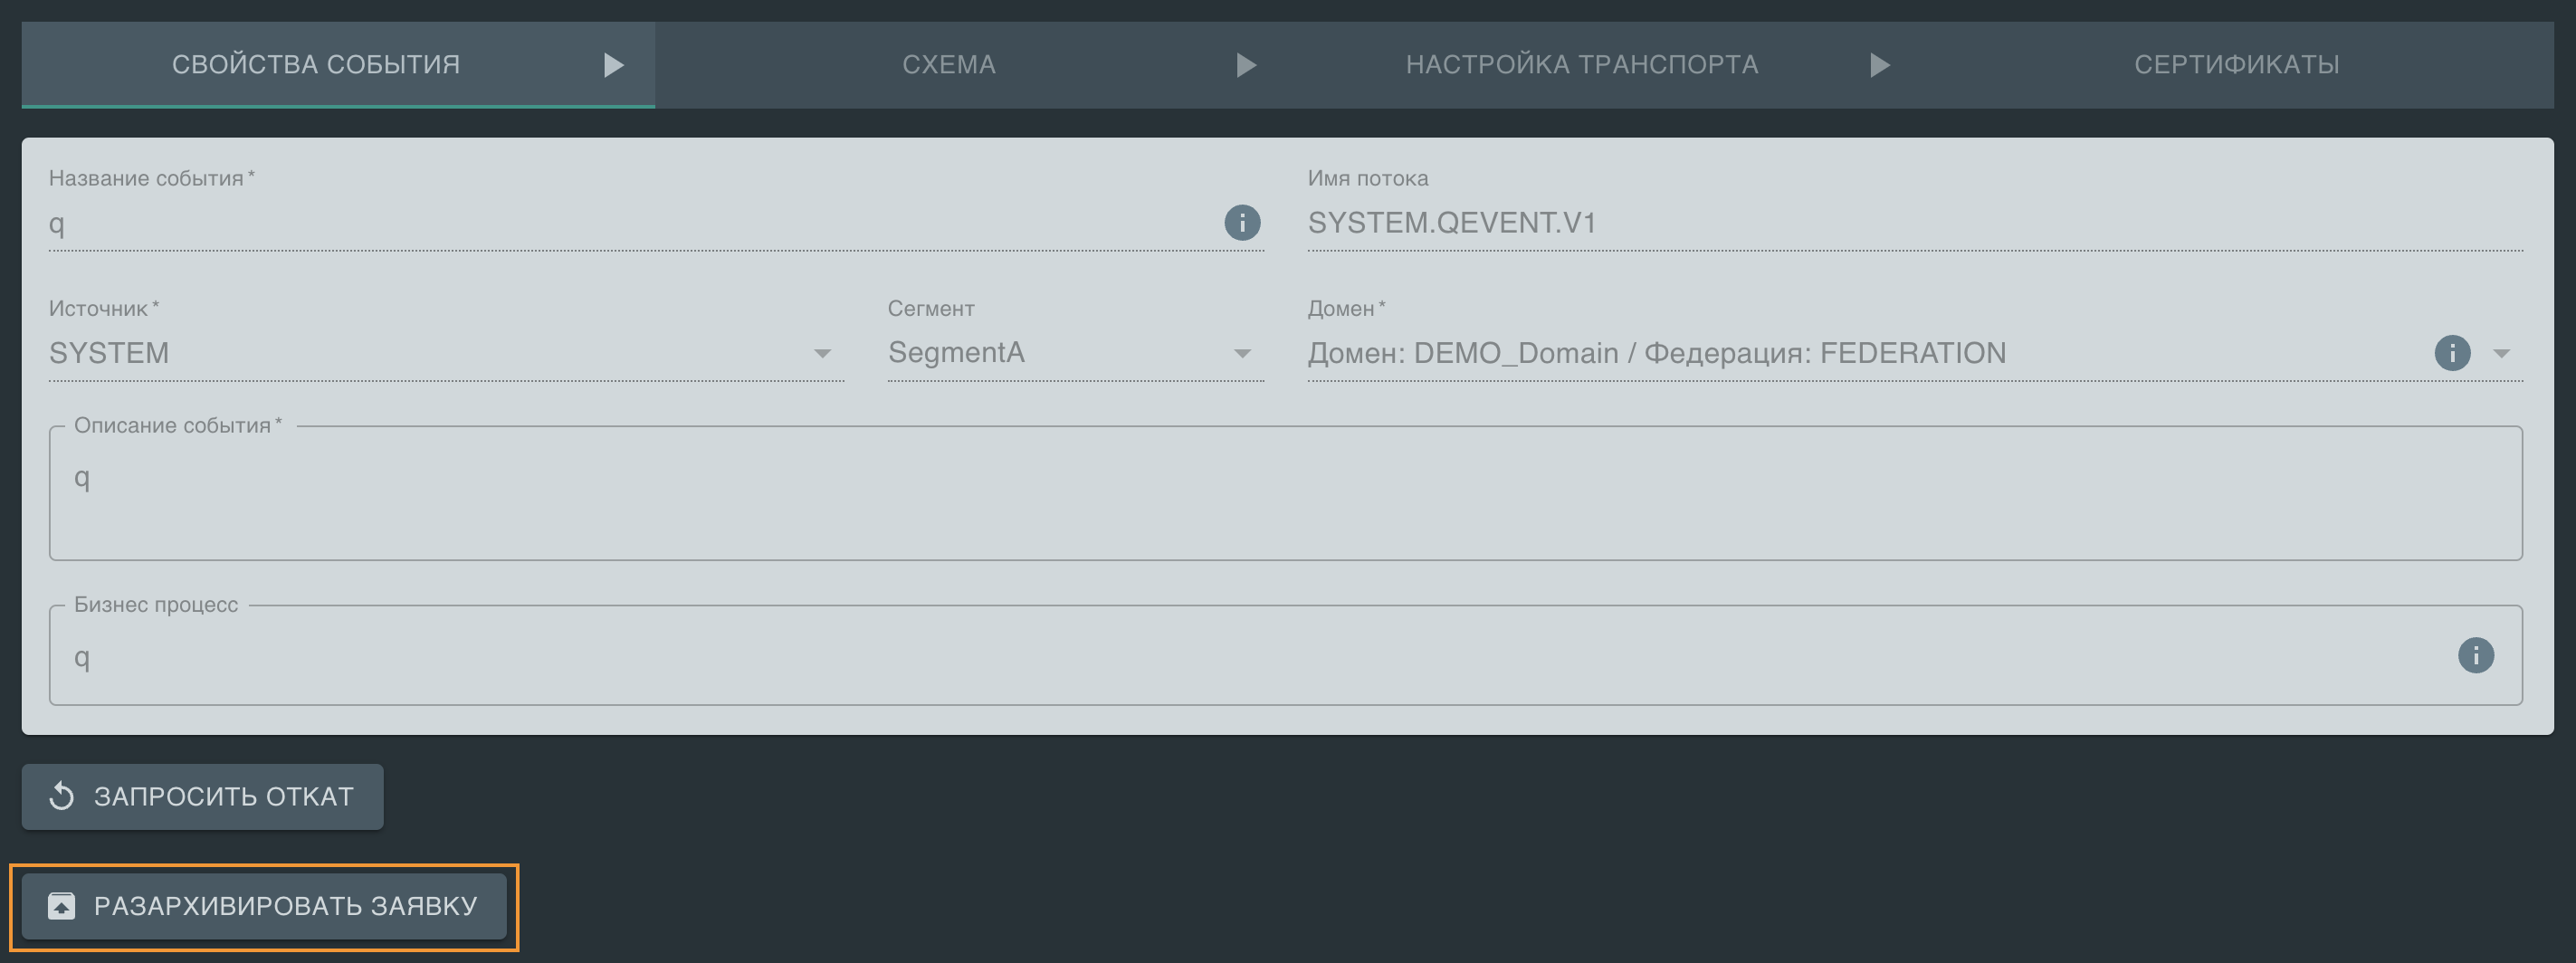Click the arrow before СЕРТИФИКАТЫ tab
2576x963 pixels.
(x=1880, y=65)
